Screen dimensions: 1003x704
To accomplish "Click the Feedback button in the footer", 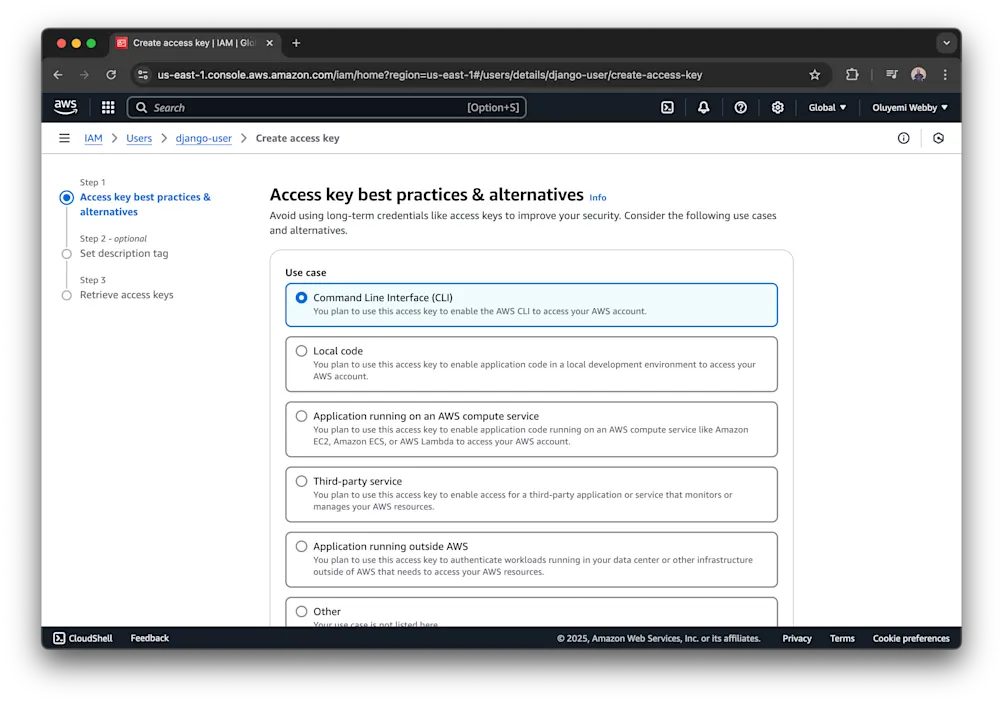I will tap(148, 637).
